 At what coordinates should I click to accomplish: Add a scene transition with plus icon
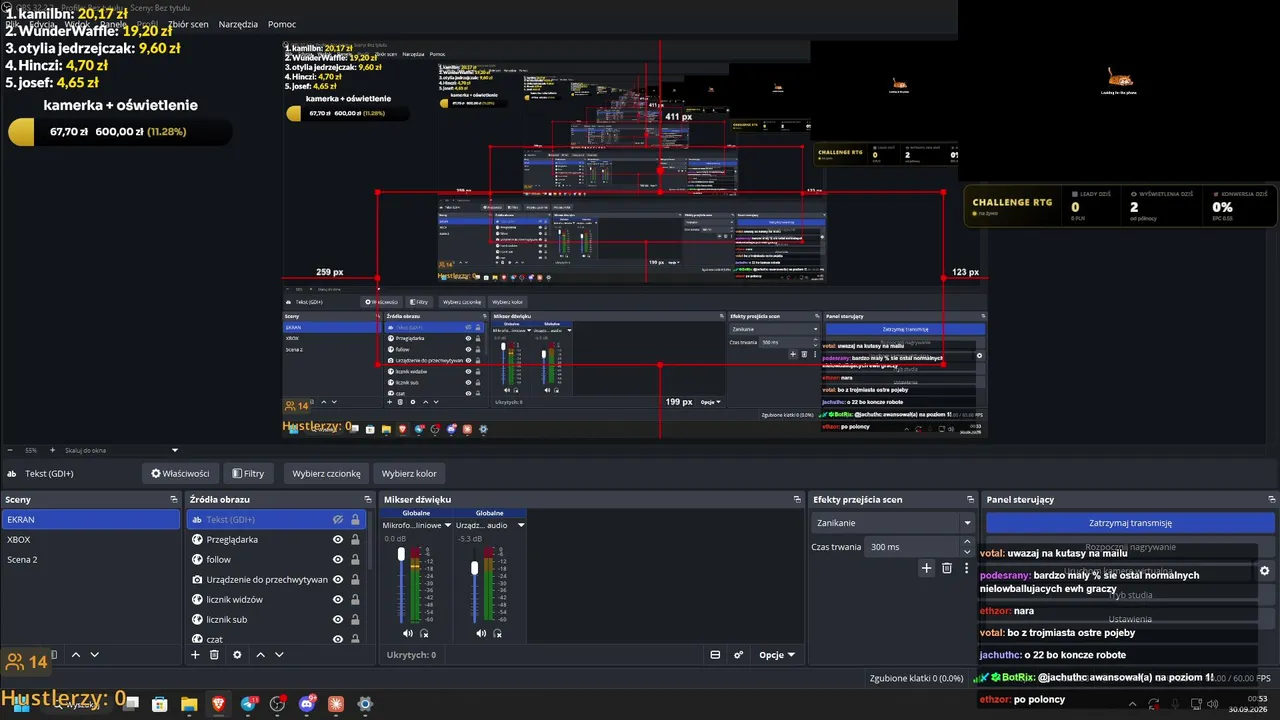926,568
